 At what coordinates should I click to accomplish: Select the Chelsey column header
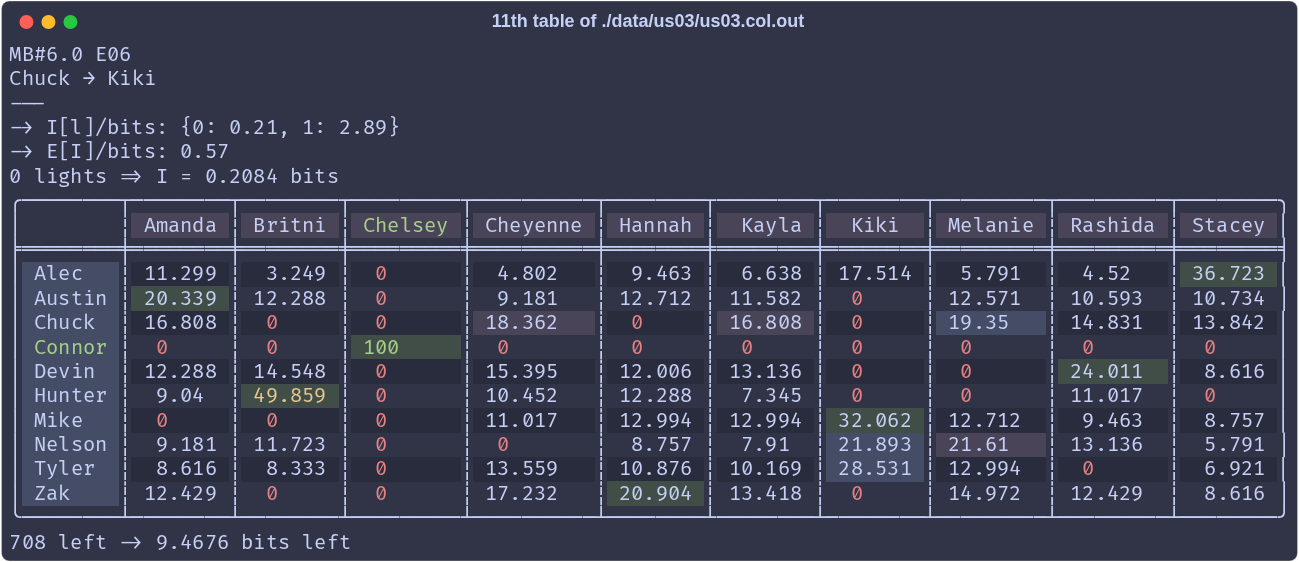(x=405, y=225)
